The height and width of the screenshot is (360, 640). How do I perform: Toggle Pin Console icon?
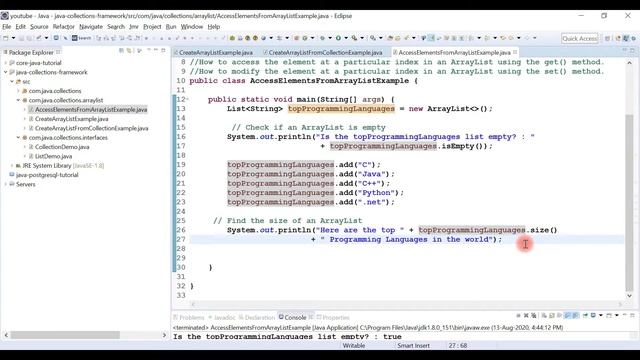[x=585, y=316]
